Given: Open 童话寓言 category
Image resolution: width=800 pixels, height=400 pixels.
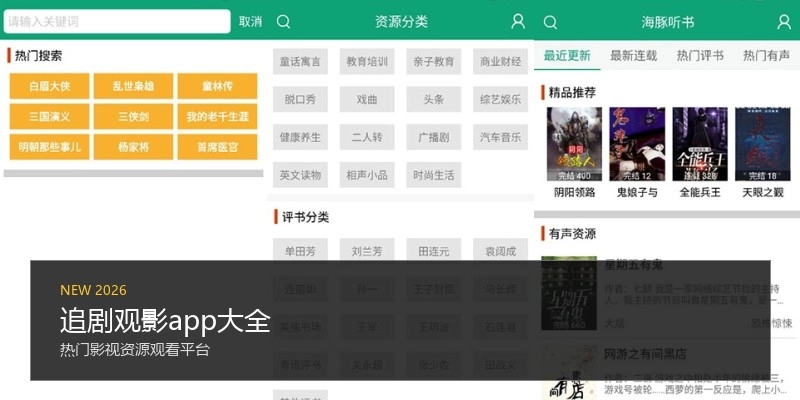Looking at the screenshot, I should click(300, 62).
